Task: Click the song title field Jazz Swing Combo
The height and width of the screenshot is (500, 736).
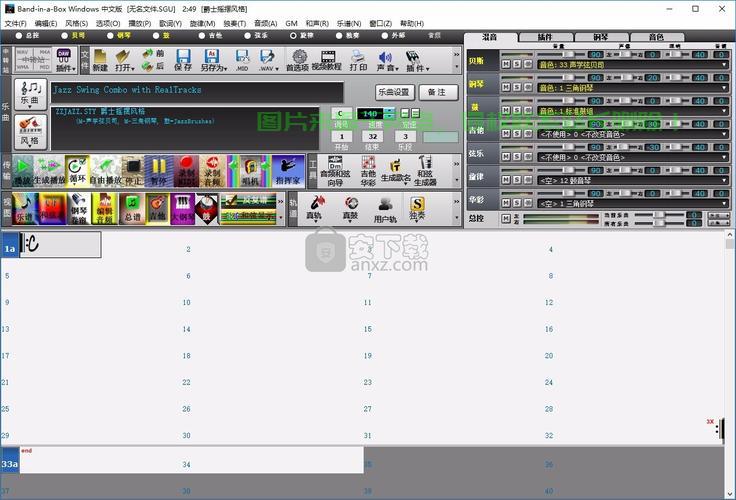Action: point(197,92)
